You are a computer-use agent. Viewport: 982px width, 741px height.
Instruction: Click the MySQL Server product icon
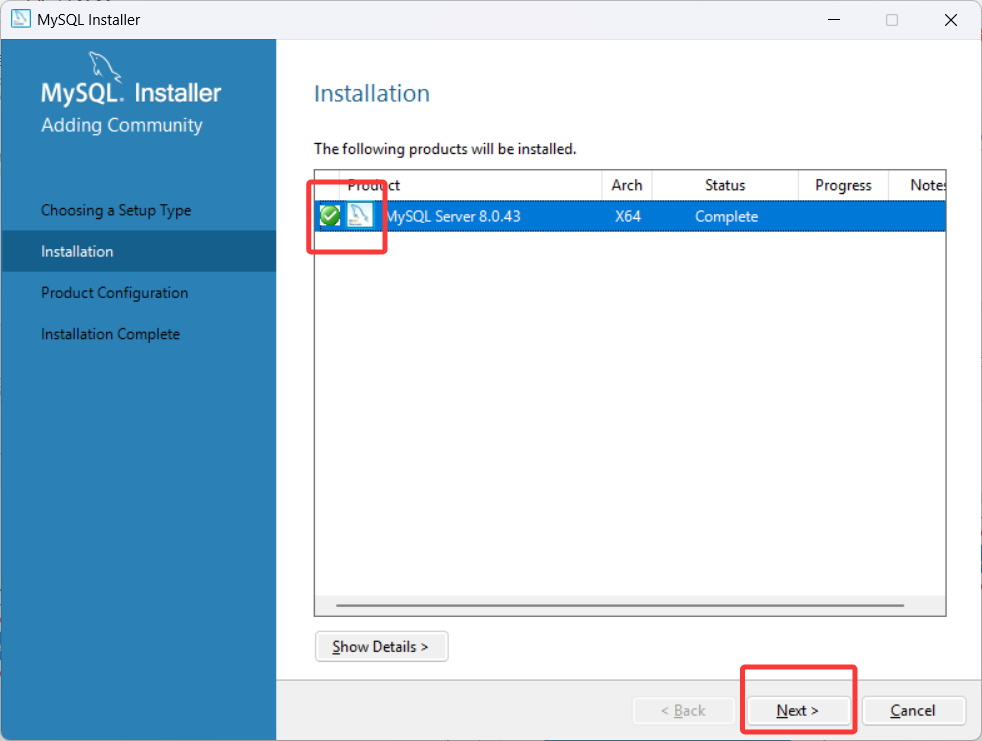click(x=359, y=215)
